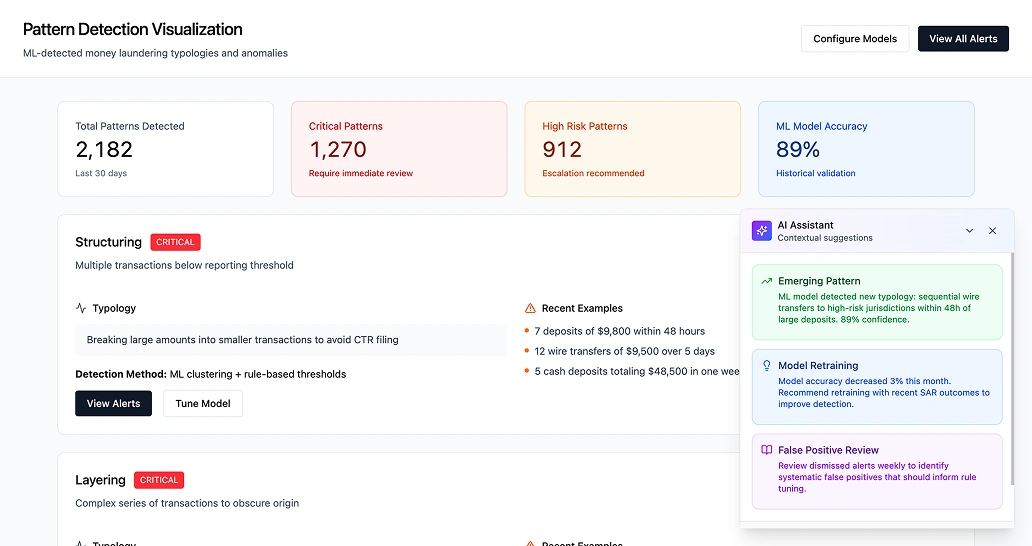Click the CRITICAL badge next to Layering
Screen dimensions: 1032x546
[159, 480]
